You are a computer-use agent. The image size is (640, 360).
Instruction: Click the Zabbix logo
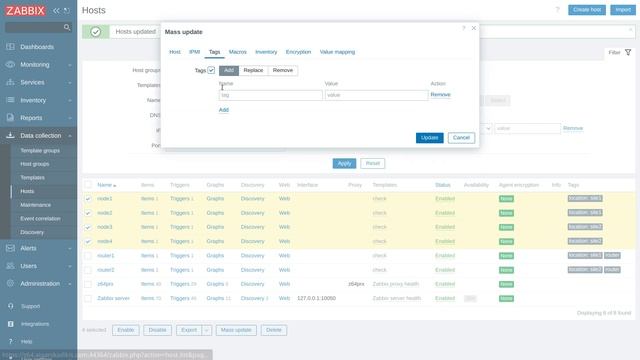coord(25,10)
